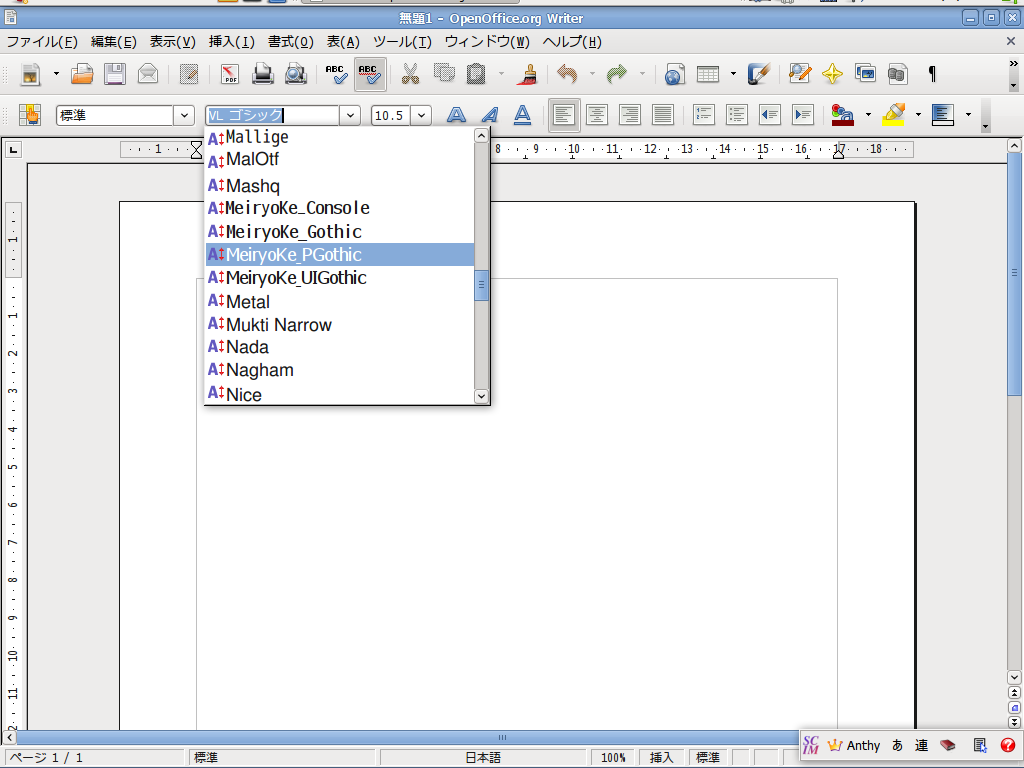Undo the last action
The height and width of the screenshot is (768, 1024).
pos(567,74)
